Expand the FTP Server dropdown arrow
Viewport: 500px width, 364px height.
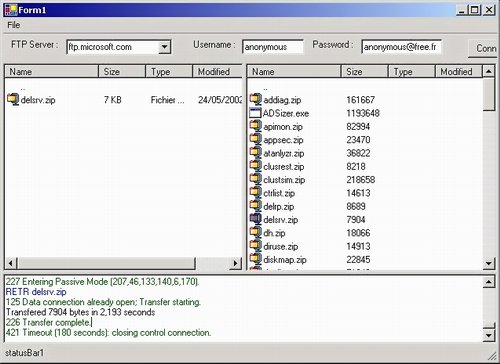[164, 47]
